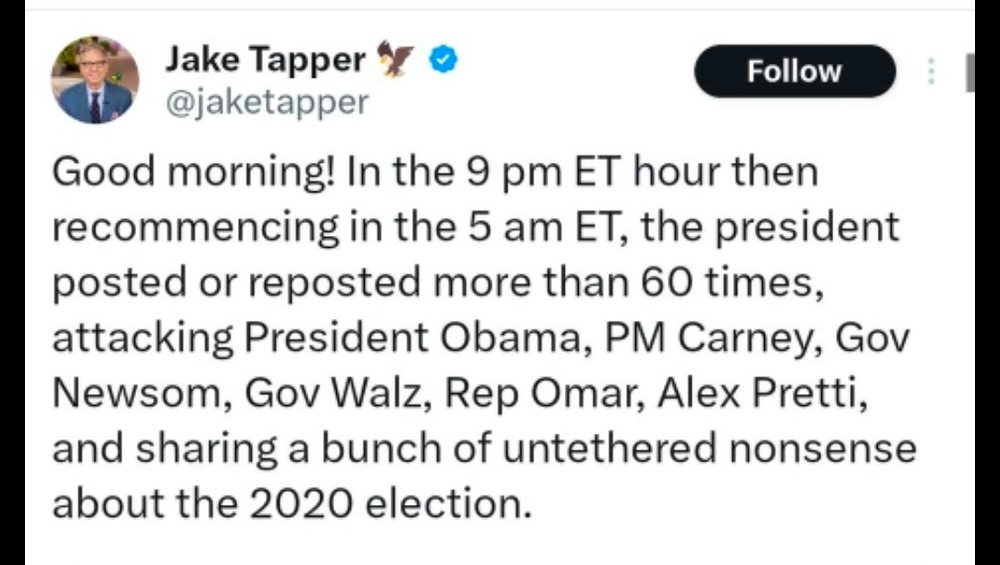The image size is (1000, 565).
Task: Click "5 am ET" in the second line
Action: click(x=543, y=228)
